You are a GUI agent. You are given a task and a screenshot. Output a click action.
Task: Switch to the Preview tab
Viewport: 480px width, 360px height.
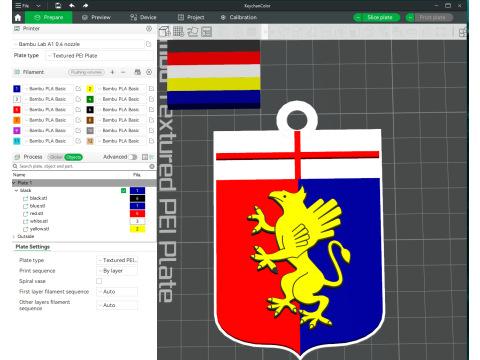pos(96,17)
